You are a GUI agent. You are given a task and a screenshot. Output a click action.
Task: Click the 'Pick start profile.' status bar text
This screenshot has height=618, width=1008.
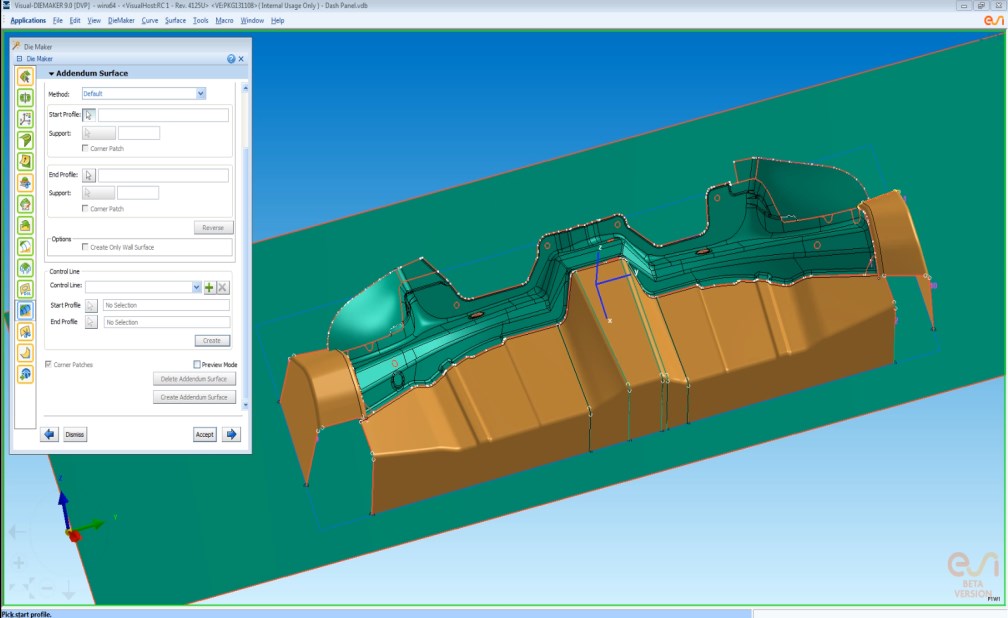(26, 614)
